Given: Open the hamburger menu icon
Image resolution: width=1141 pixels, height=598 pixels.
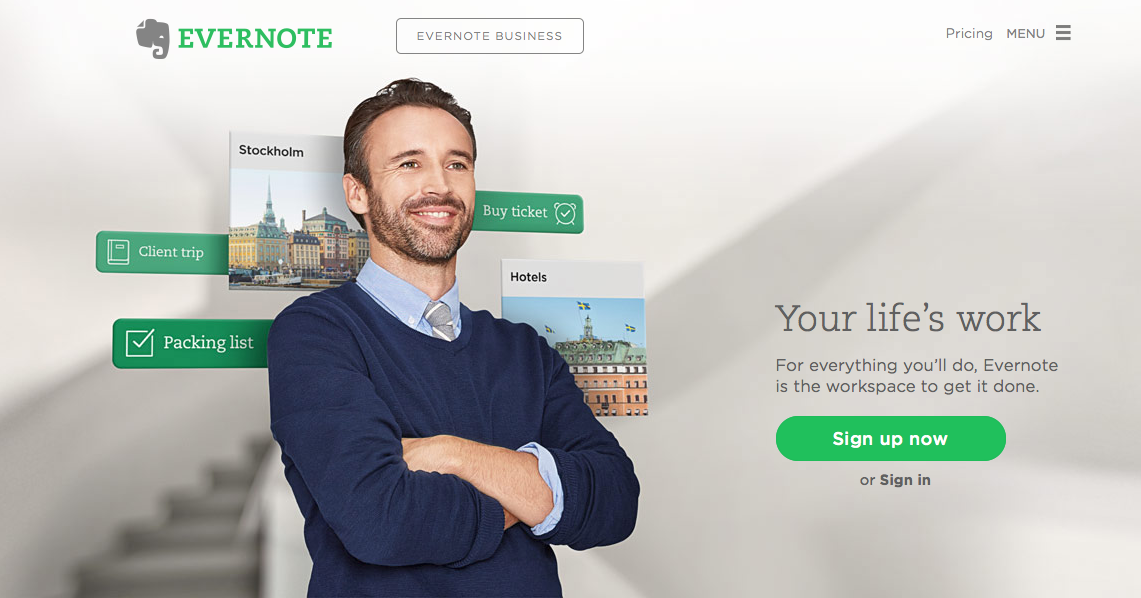Looking at the screenshot, I should [1063, 33].
